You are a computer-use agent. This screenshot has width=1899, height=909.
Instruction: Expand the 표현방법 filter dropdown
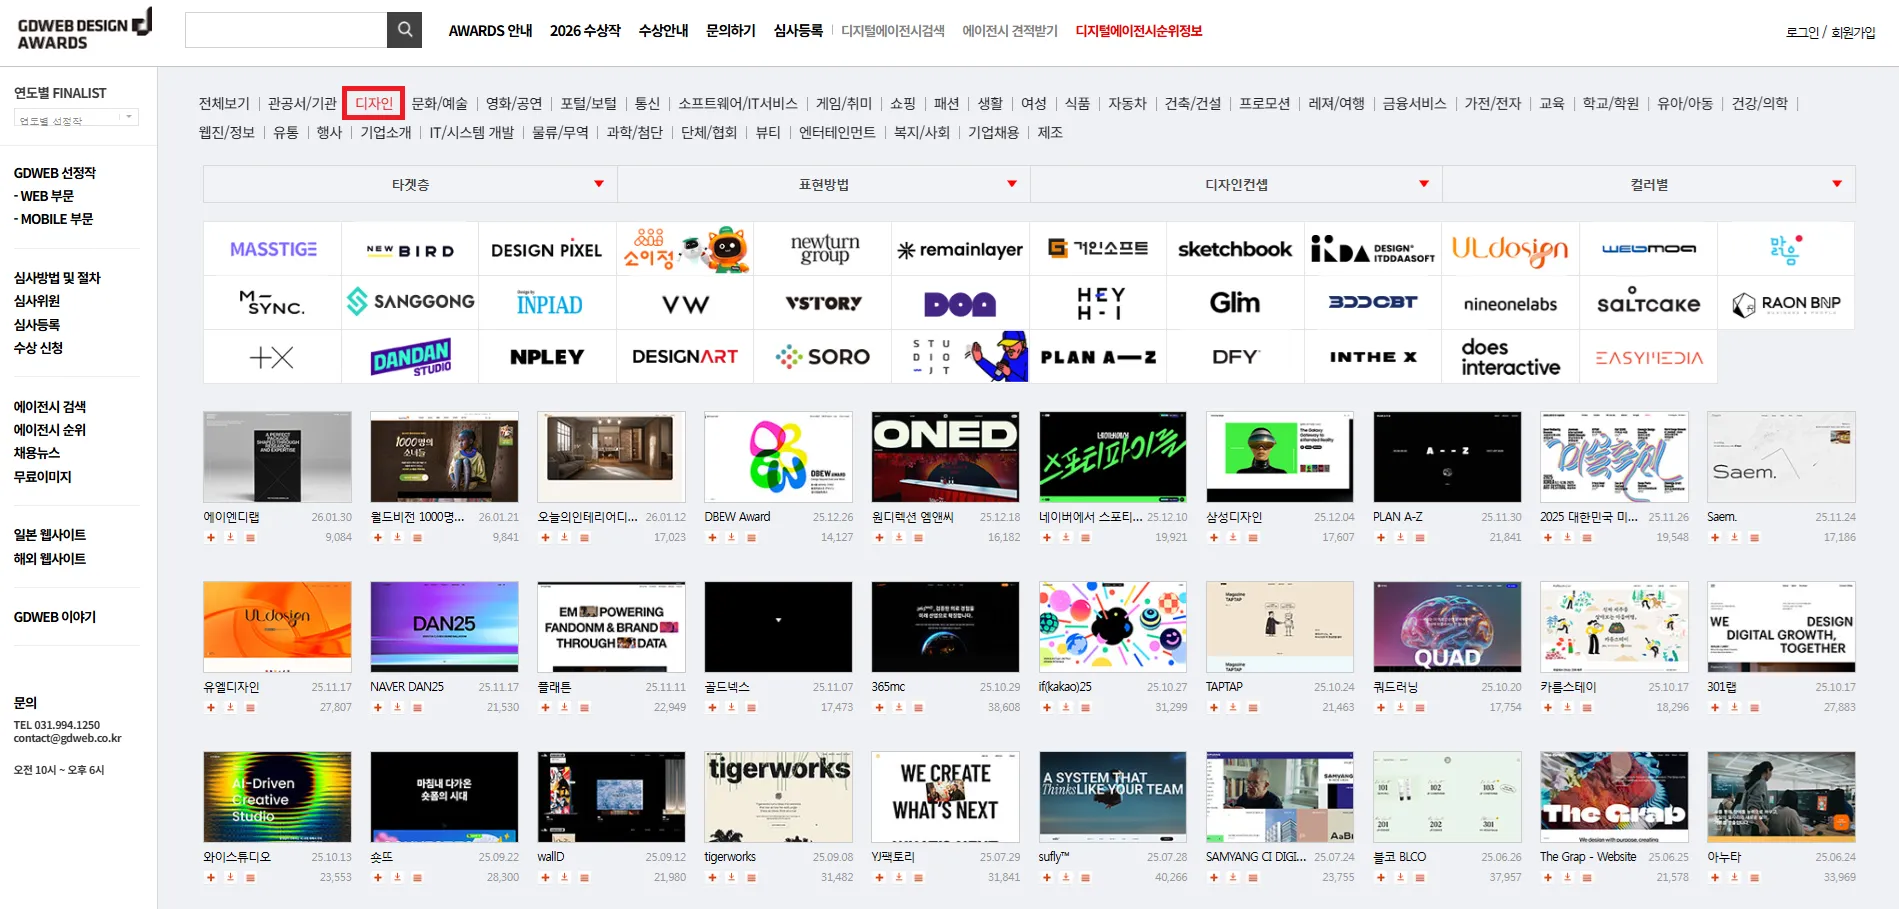824,184
